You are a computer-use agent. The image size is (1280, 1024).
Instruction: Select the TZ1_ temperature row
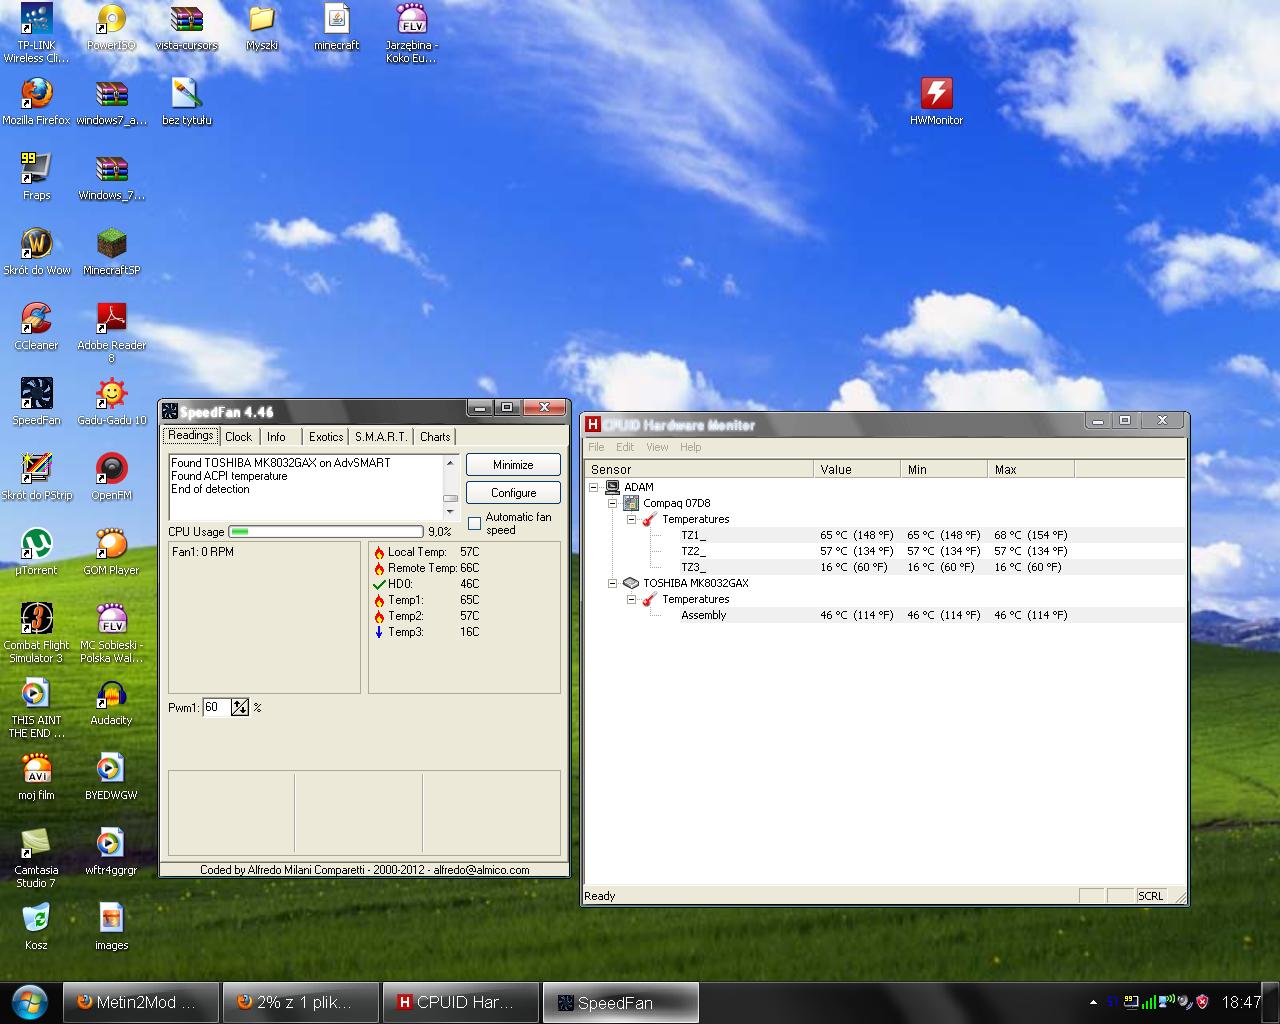[x=885, y=535]
